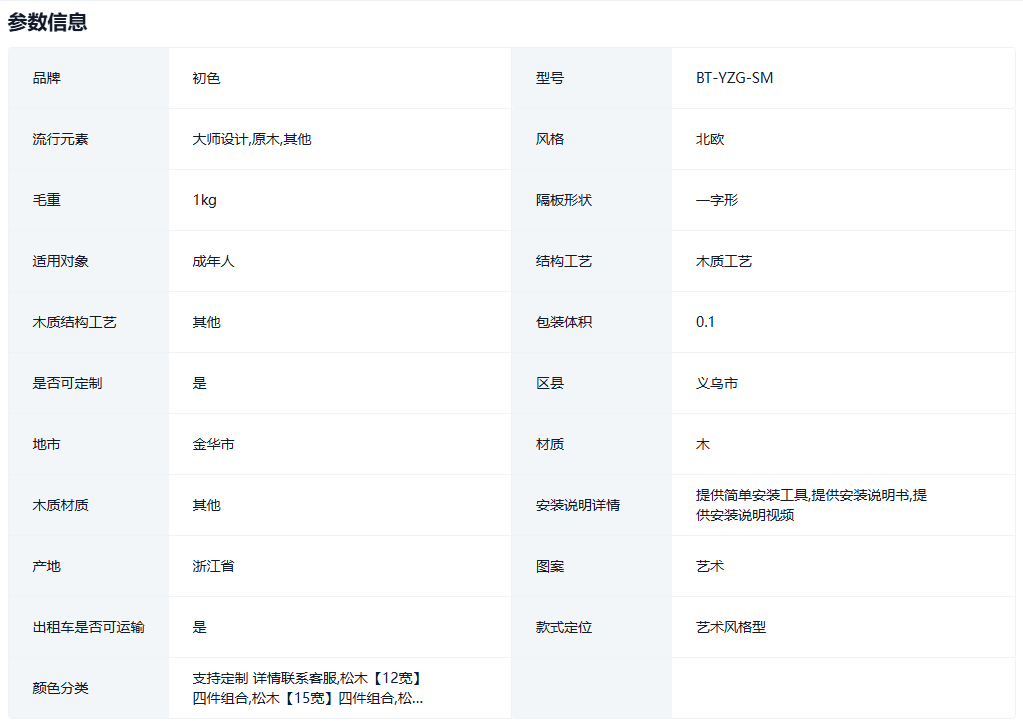Click the 安装说明详情 description text

[810, 505]
